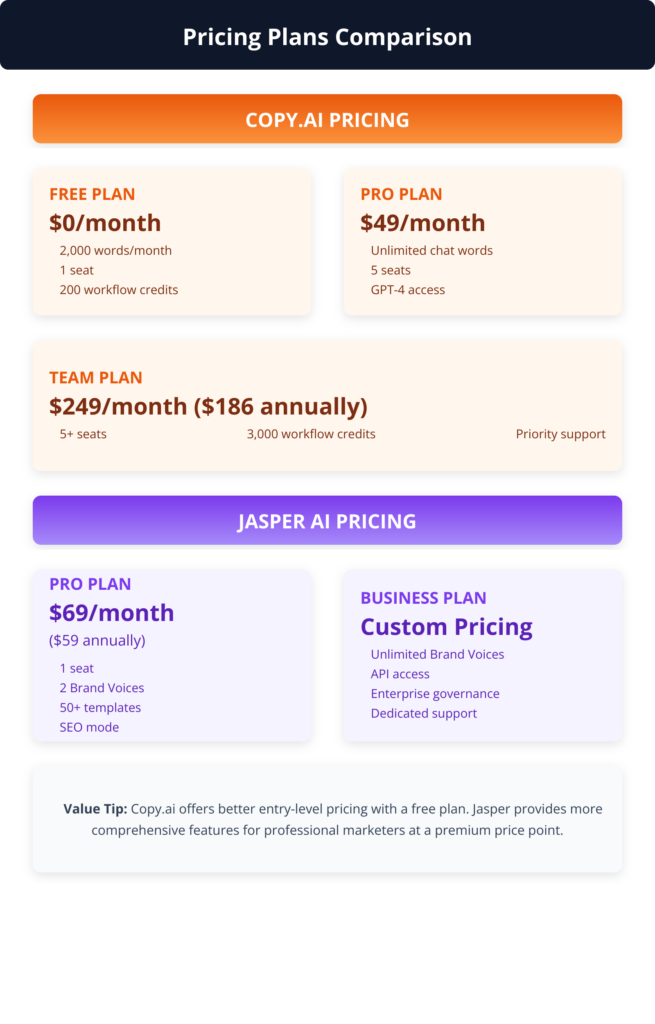Select the JASPER AI PRICING purple banner
This screenshot has height=1024, width=655.
[327, 521]
